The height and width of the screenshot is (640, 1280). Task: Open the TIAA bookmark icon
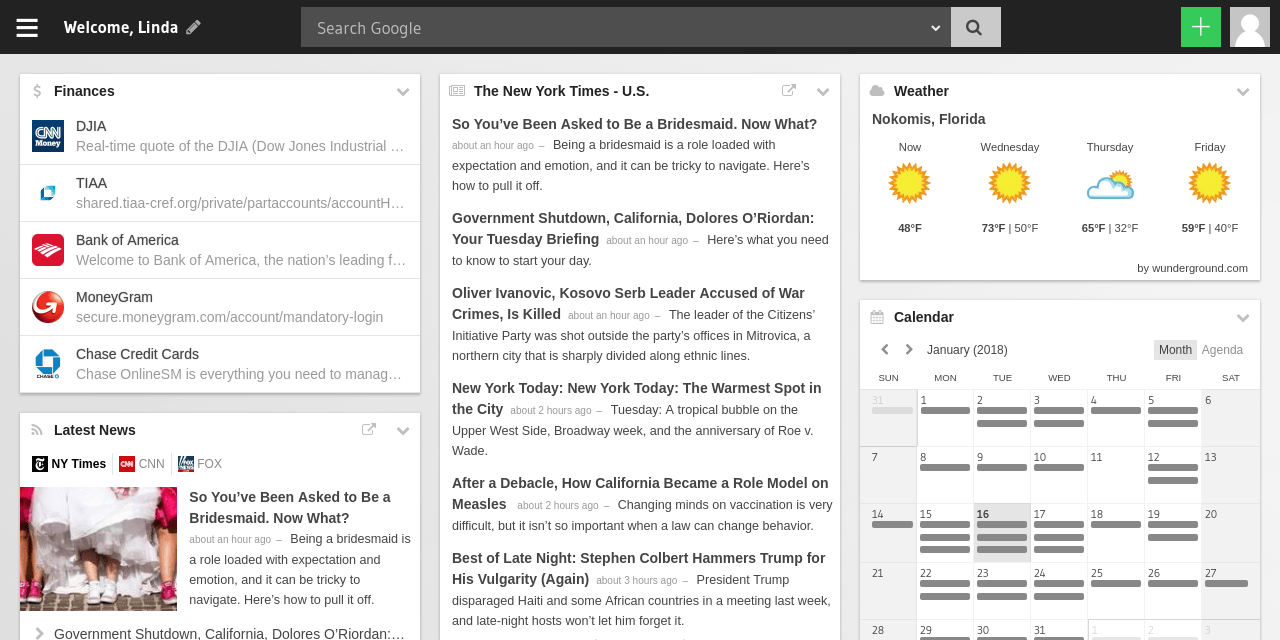(x=48, y=193)
